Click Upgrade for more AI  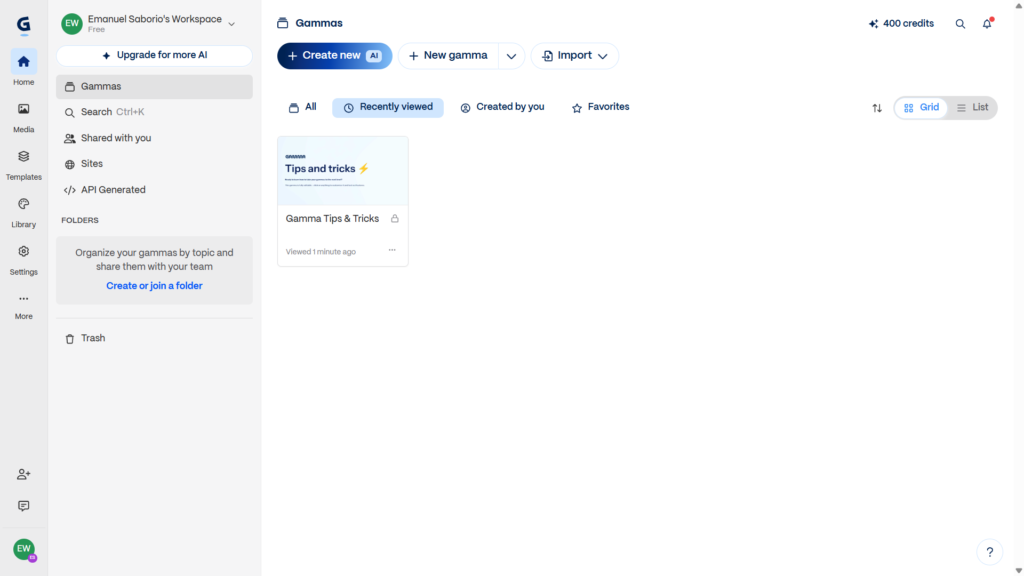click(x=154, y=56)
